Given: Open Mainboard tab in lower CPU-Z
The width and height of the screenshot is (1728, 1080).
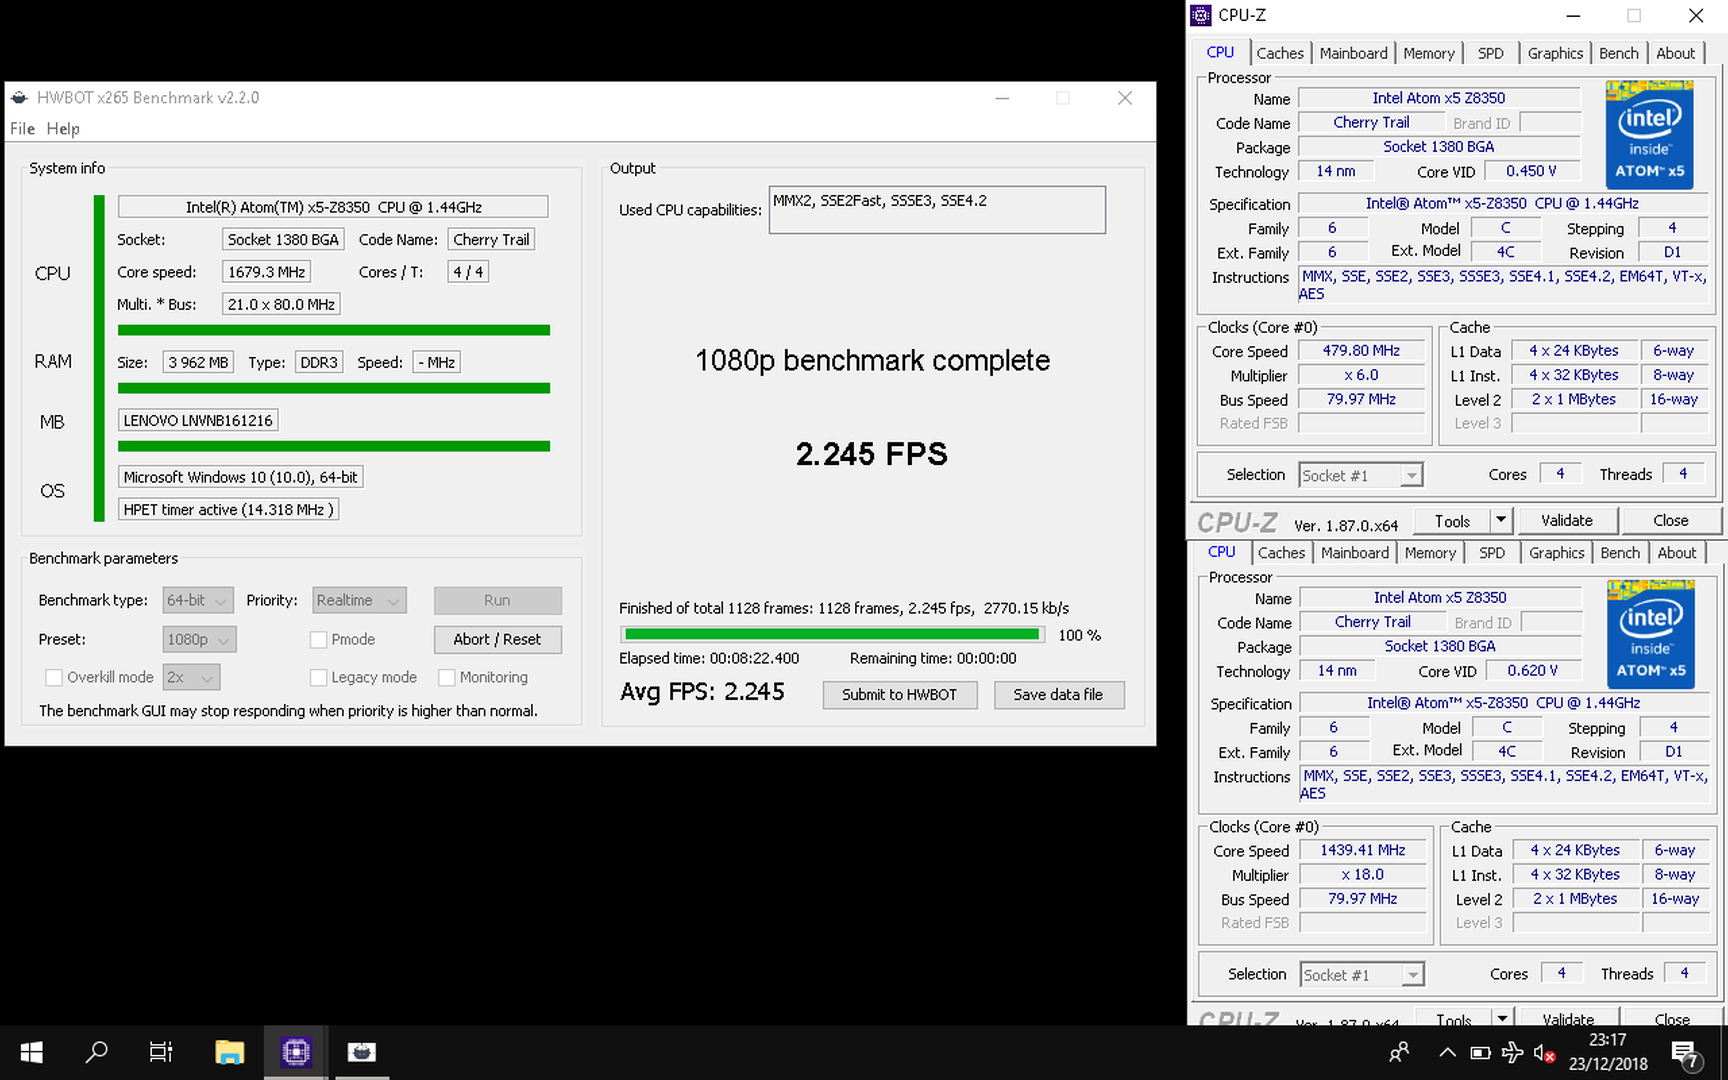Looking at the screenshot, I should (x=1354, y=553).
